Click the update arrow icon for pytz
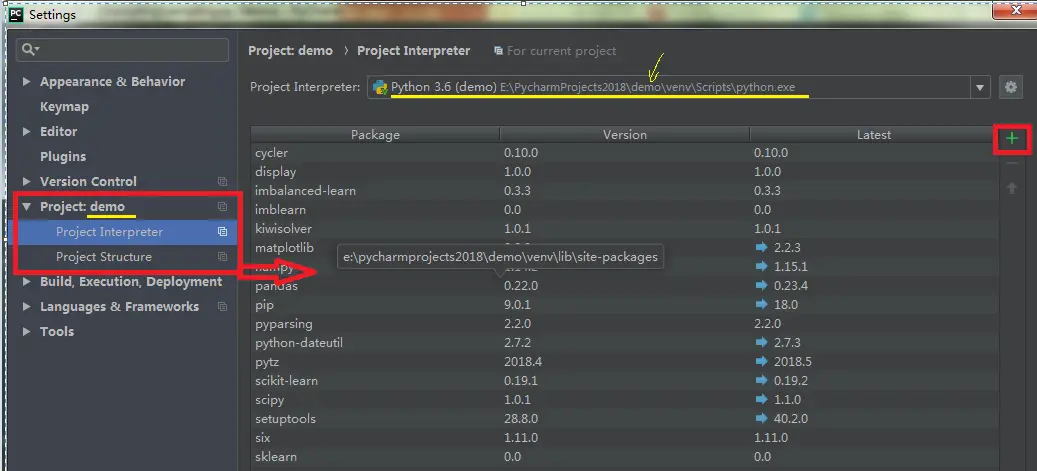The width and height of the screenshot is (1037, 471). (762, 362)
